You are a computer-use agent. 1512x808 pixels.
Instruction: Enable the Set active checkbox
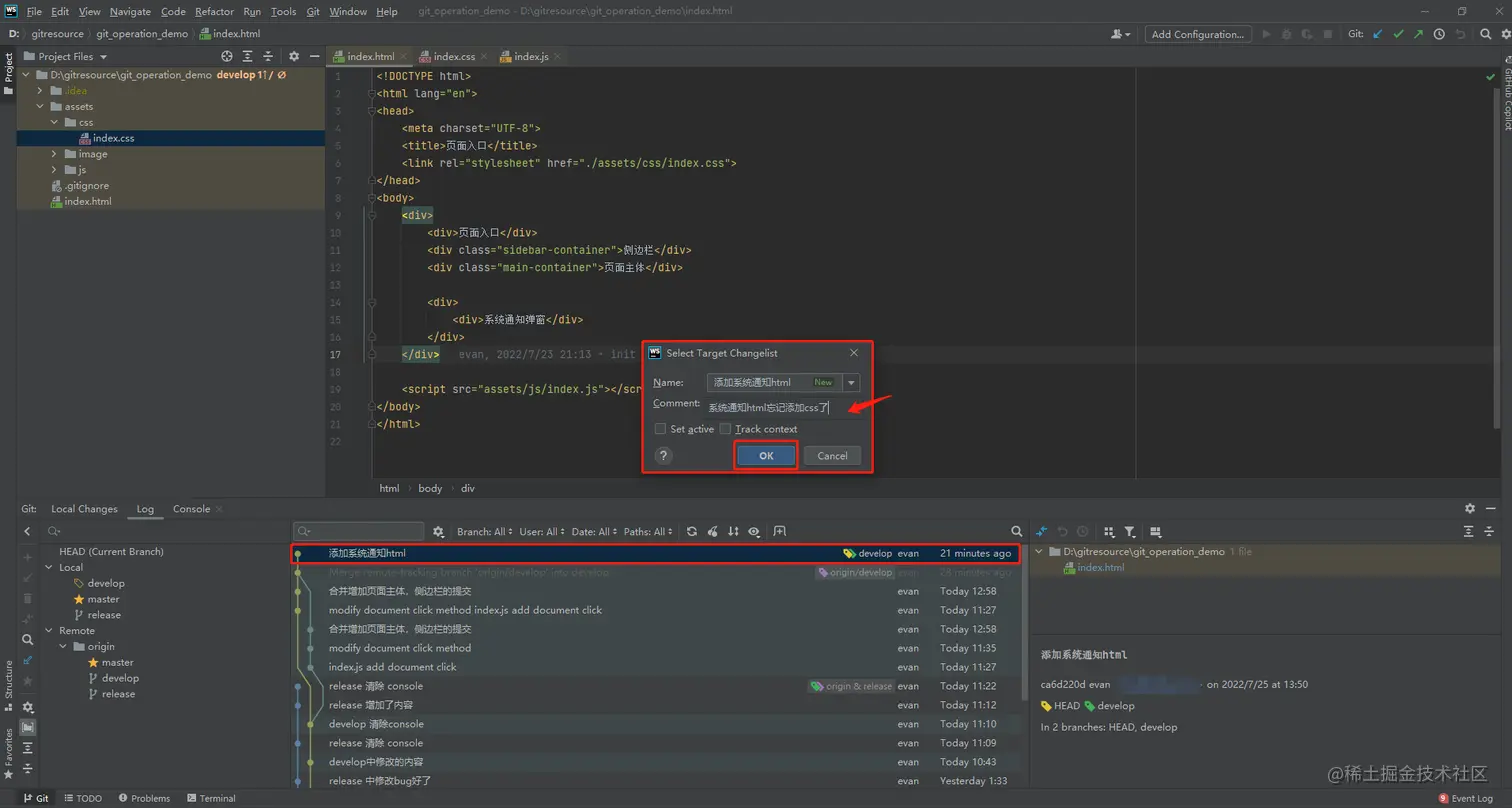pyautogui.click(x=660, y=429)
